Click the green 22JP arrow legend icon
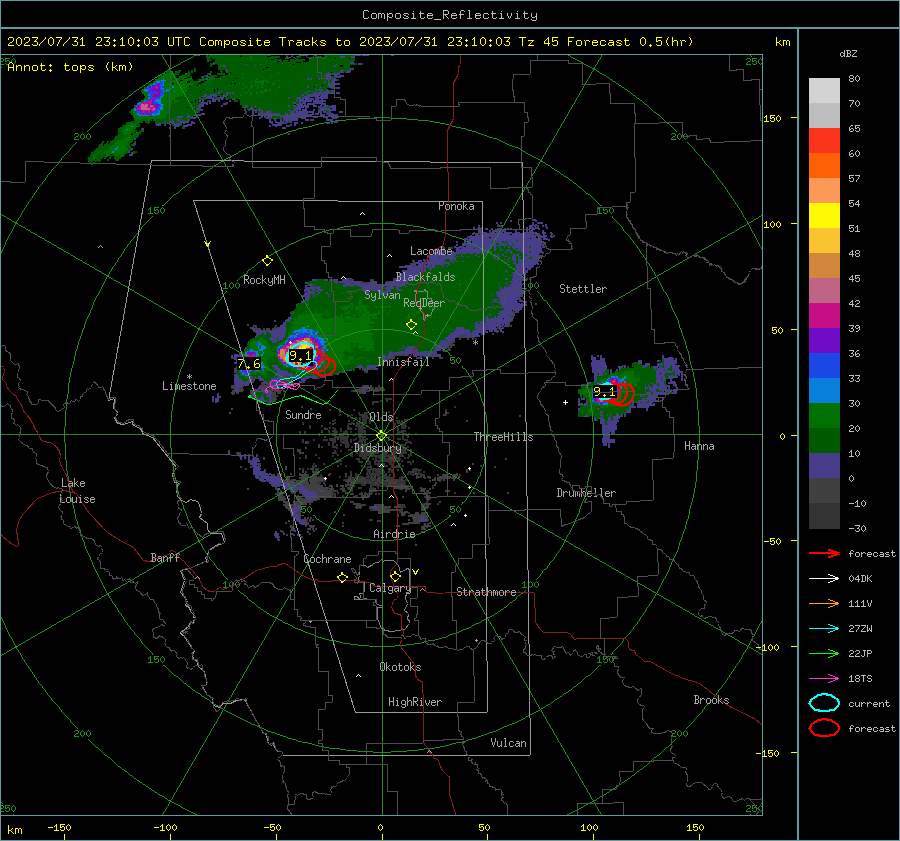Image resolution: width=900 pixels, height=841 pixels. 824,653
